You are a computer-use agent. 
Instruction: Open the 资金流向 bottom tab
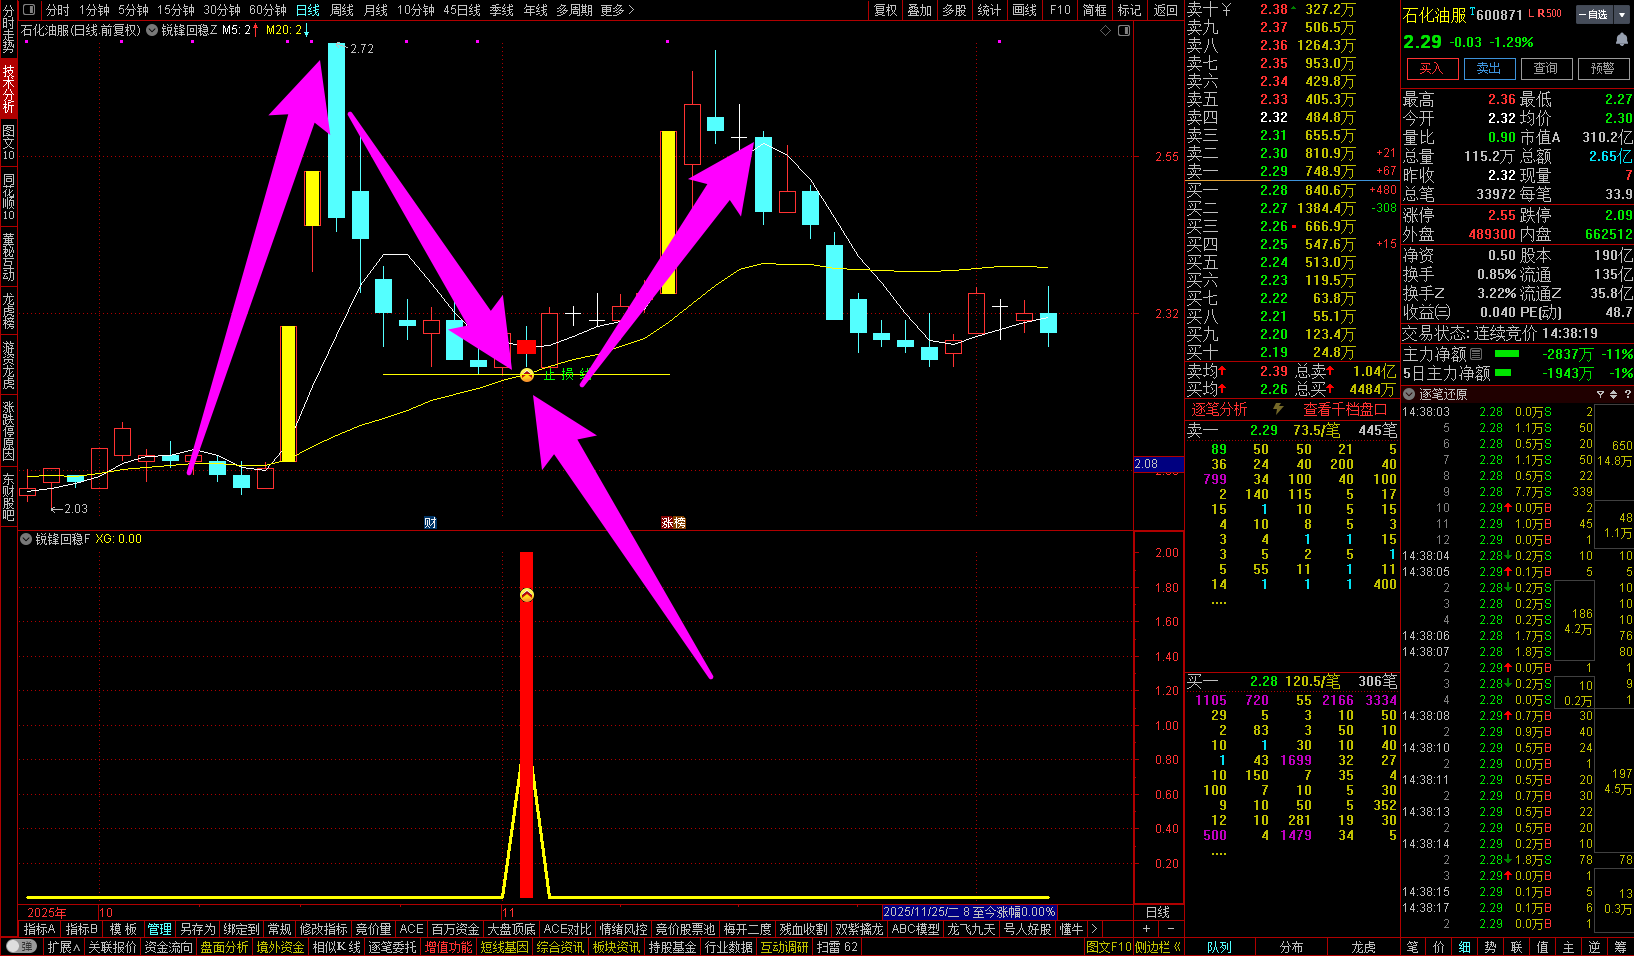(168, 947)
